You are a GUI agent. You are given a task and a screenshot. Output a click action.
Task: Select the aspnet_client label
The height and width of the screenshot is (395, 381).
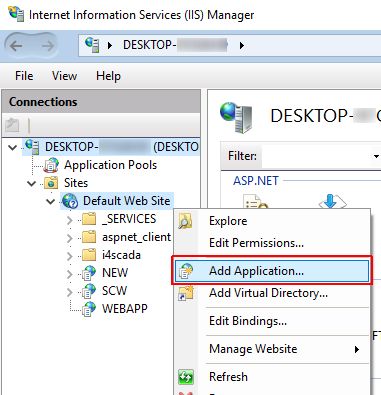point(136,237)
